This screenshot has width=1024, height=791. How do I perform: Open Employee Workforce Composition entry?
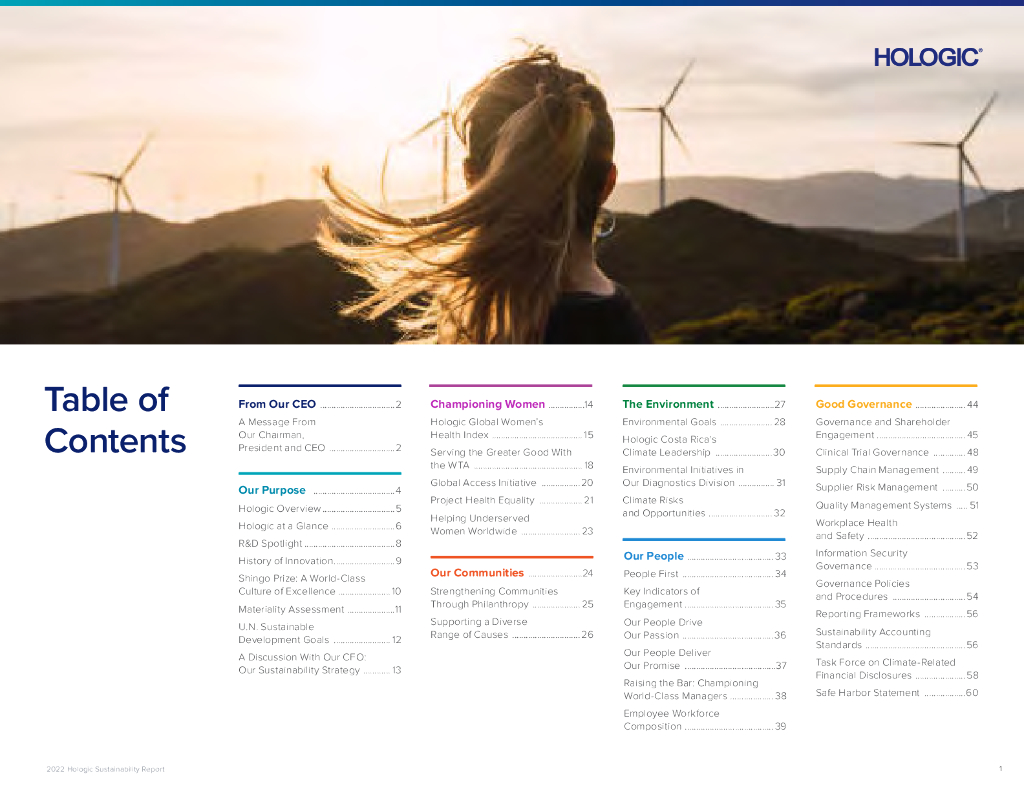[x=705, y=720]
